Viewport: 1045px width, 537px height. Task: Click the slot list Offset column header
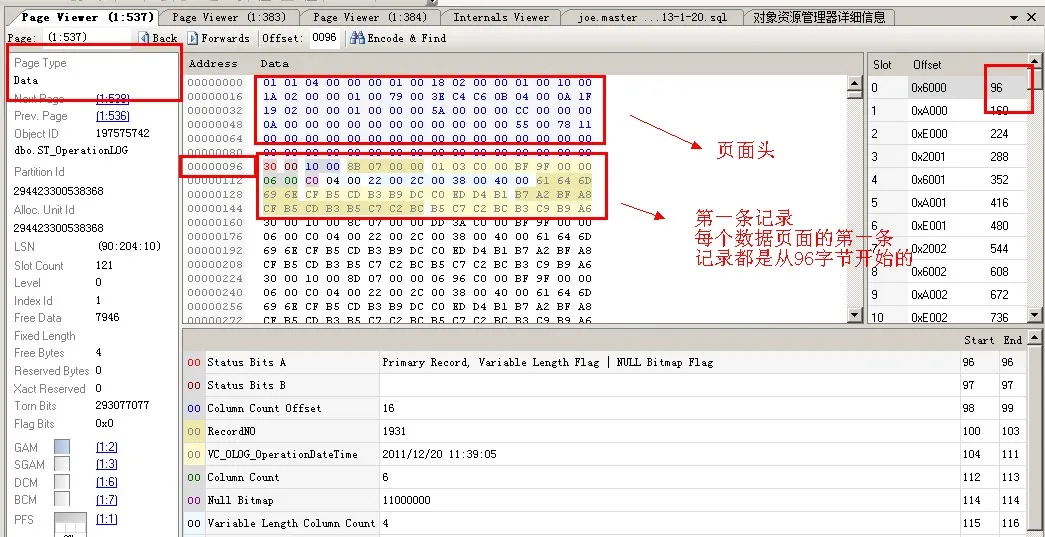tap(927, 65)
